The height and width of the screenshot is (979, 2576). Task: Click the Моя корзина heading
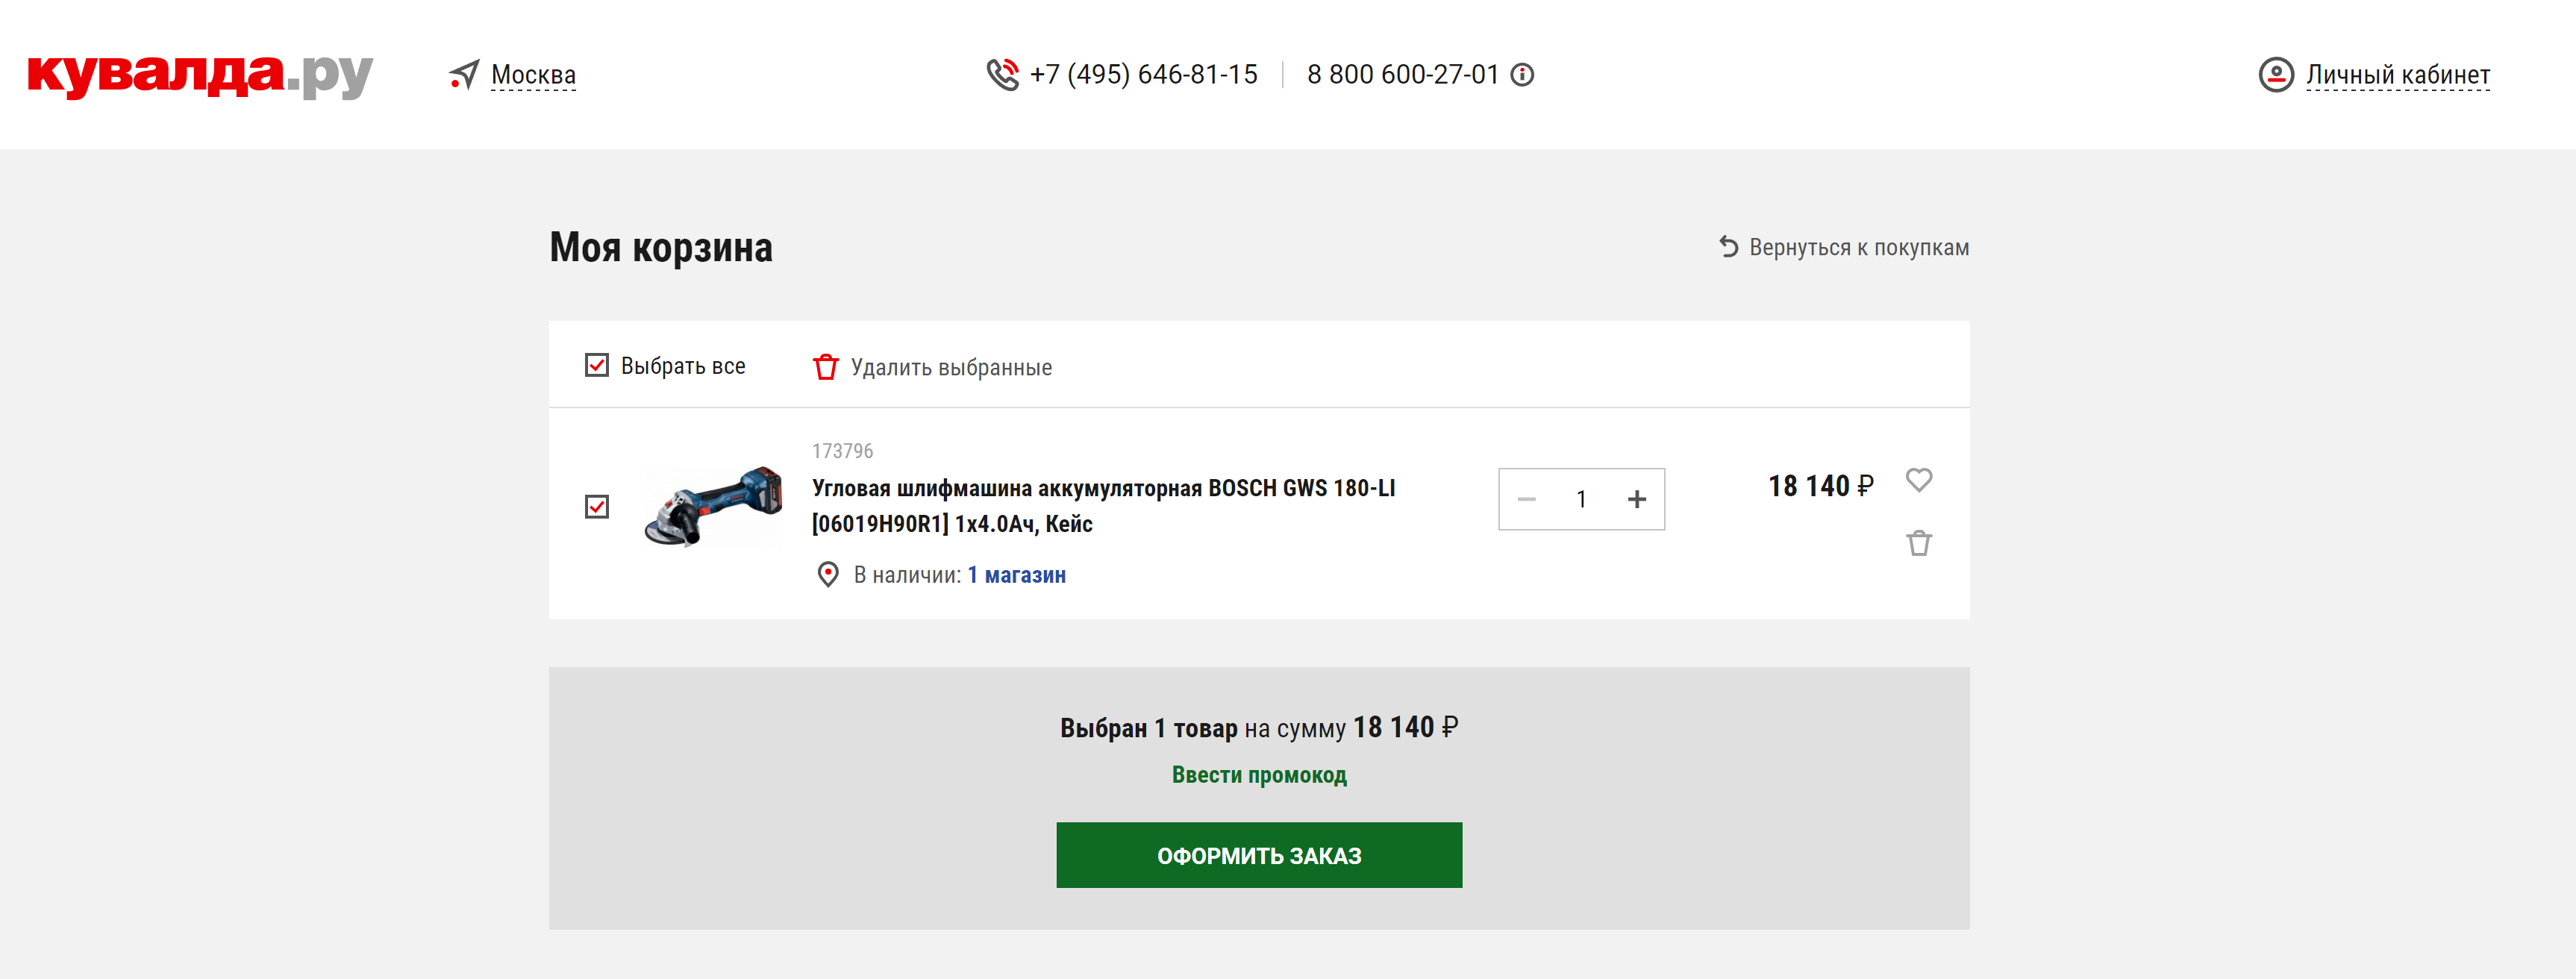click(x=661, y=248)
